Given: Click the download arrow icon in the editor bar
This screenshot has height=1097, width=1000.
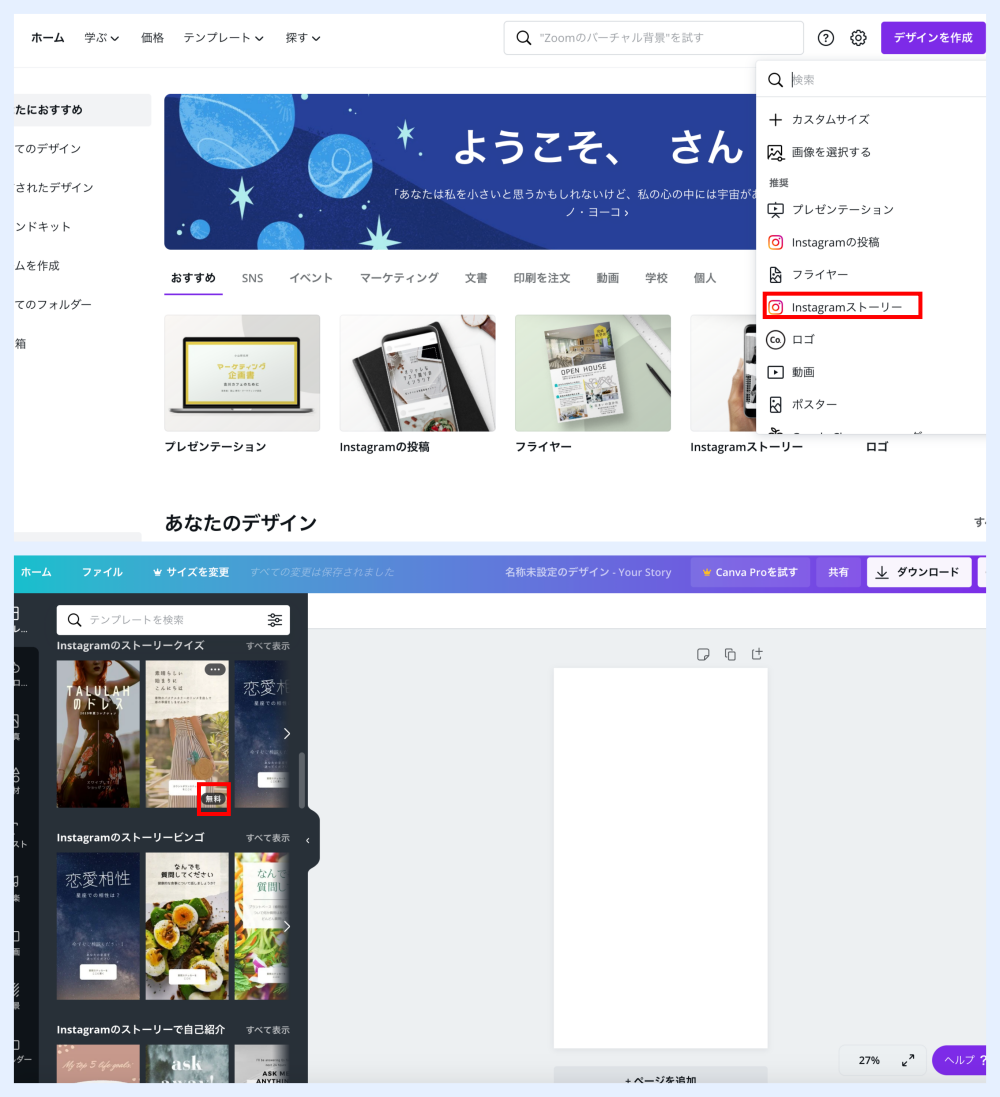Looking at the screenshot, I should [x=882, y=572].
